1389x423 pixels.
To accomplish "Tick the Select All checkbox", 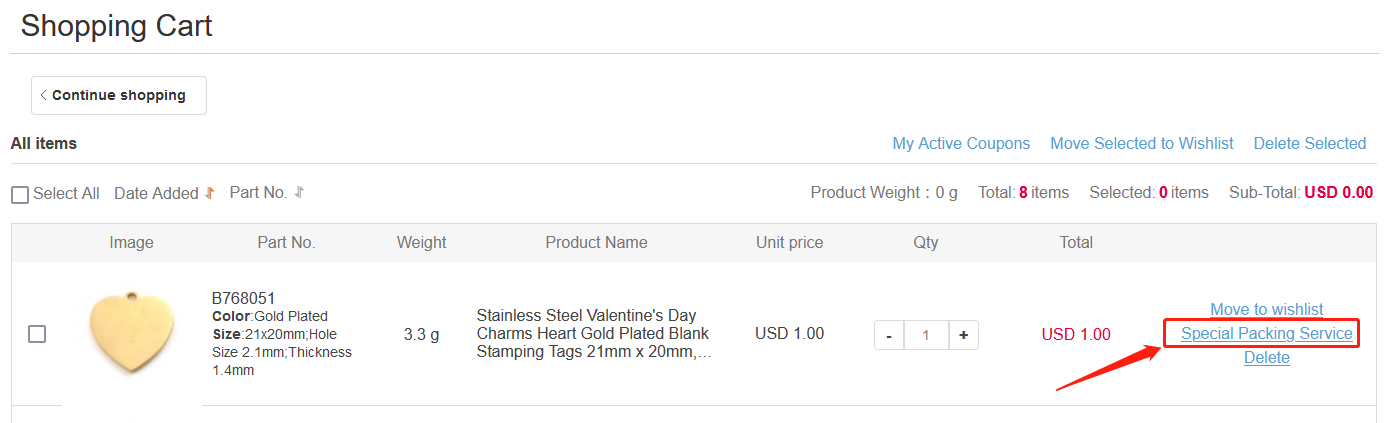I will point(20,194).
